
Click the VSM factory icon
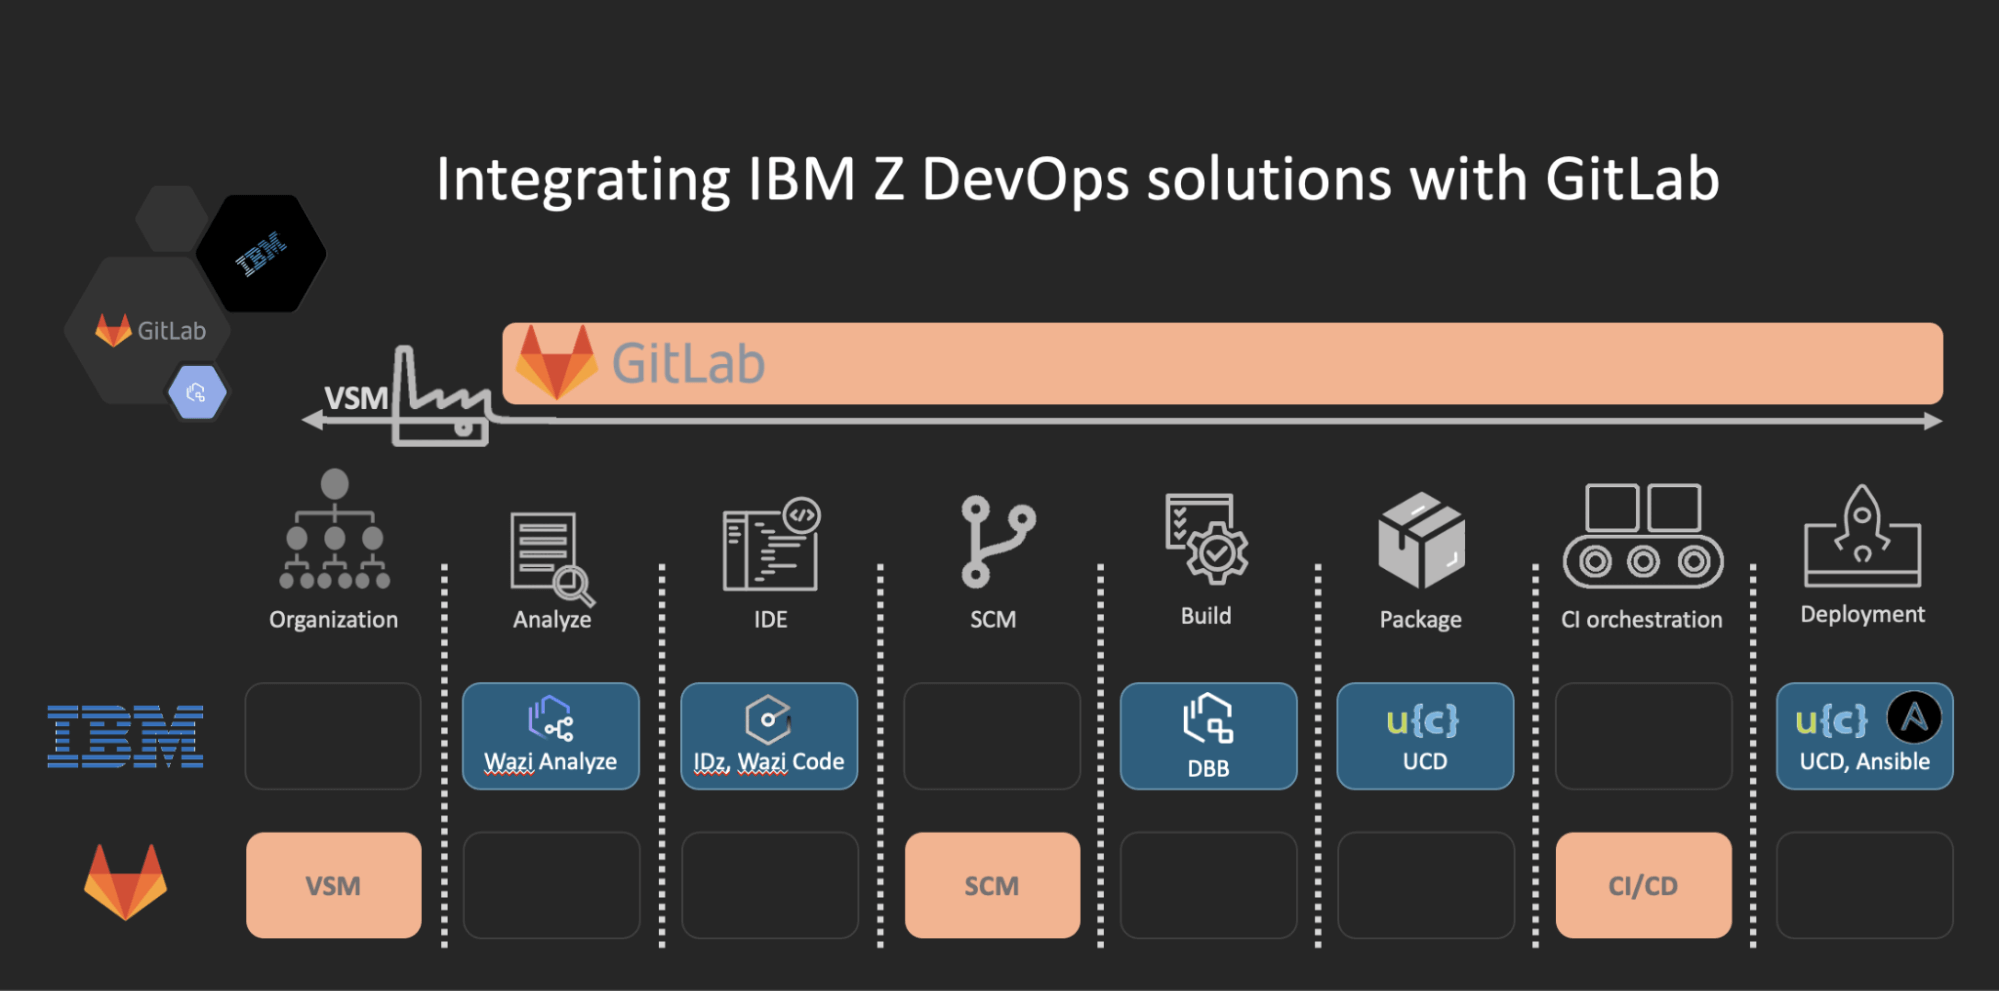(441, 396)
